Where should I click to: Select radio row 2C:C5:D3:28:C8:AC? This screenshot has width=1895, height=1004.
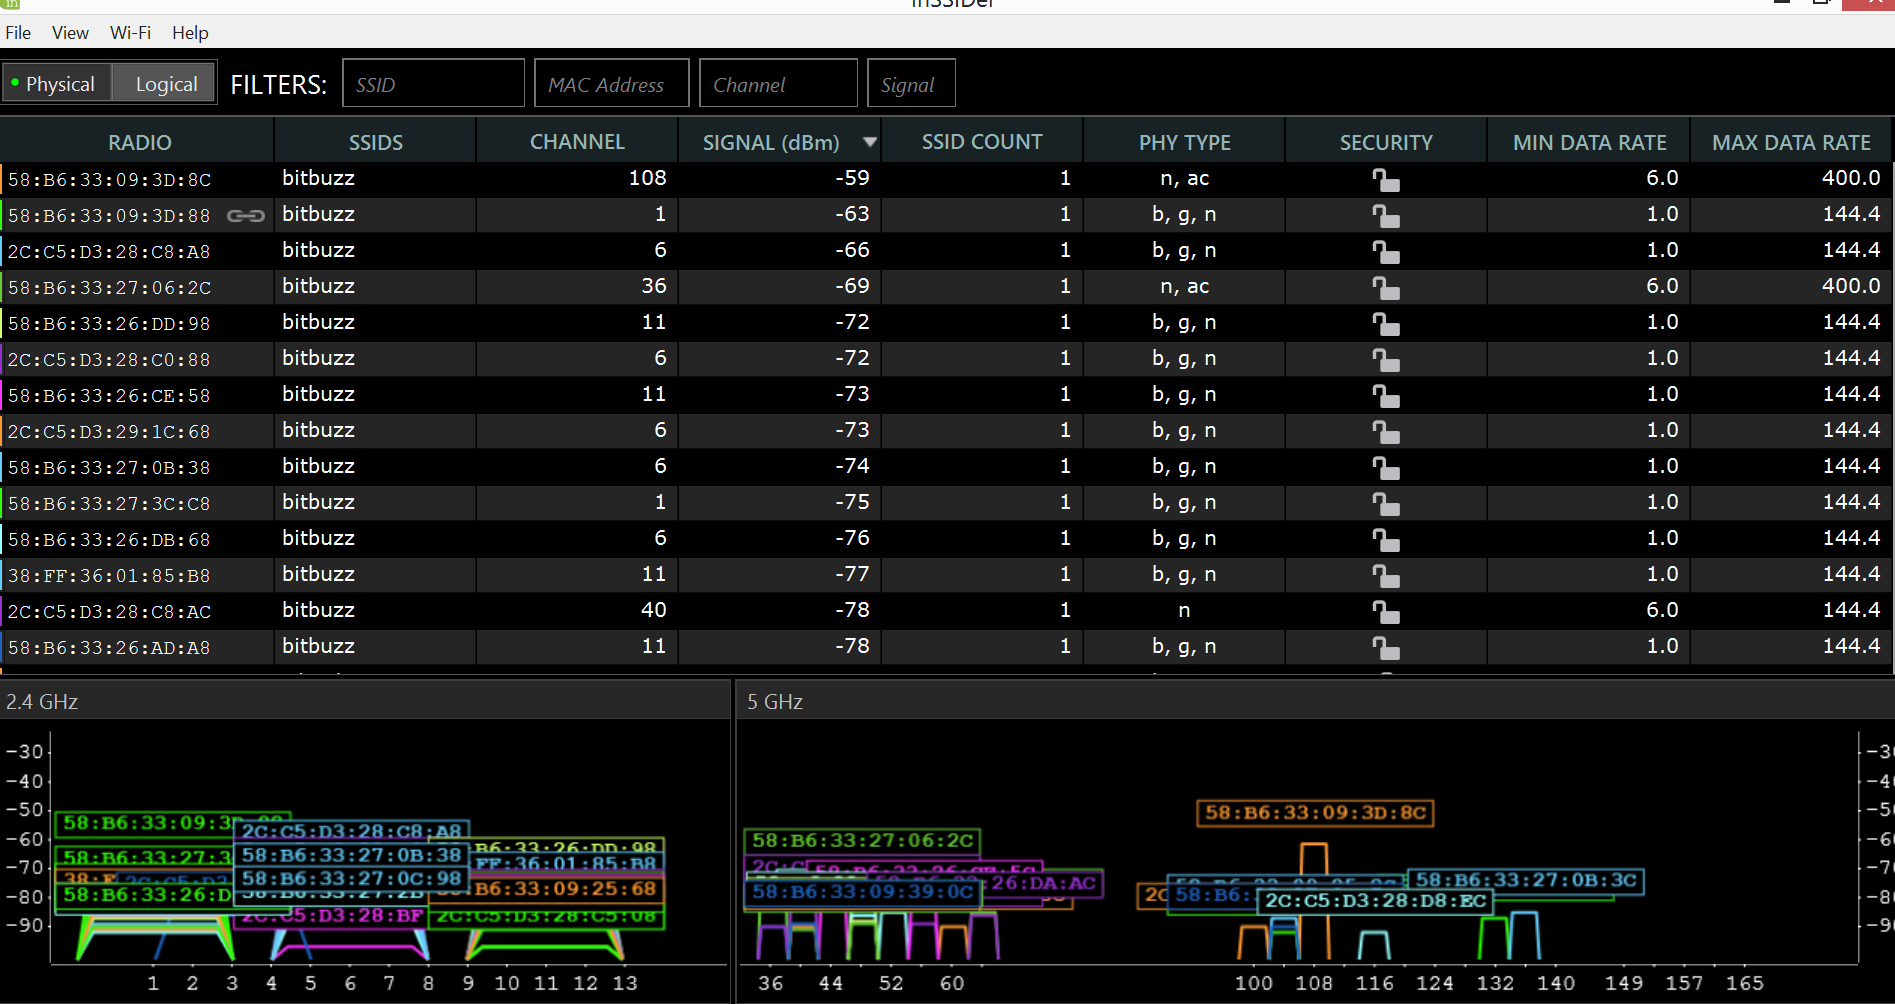pos(946,611)
